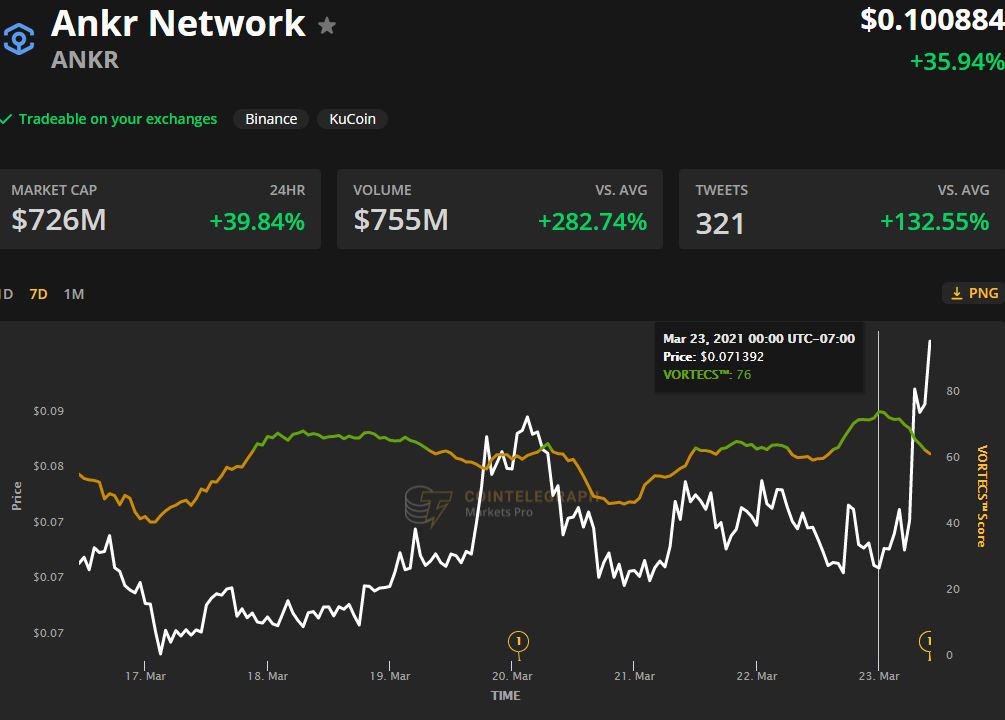Viewport: 1005px width, 720px height.
Task: Click the Tweets count 321
Action: click(x=720, y=224)
